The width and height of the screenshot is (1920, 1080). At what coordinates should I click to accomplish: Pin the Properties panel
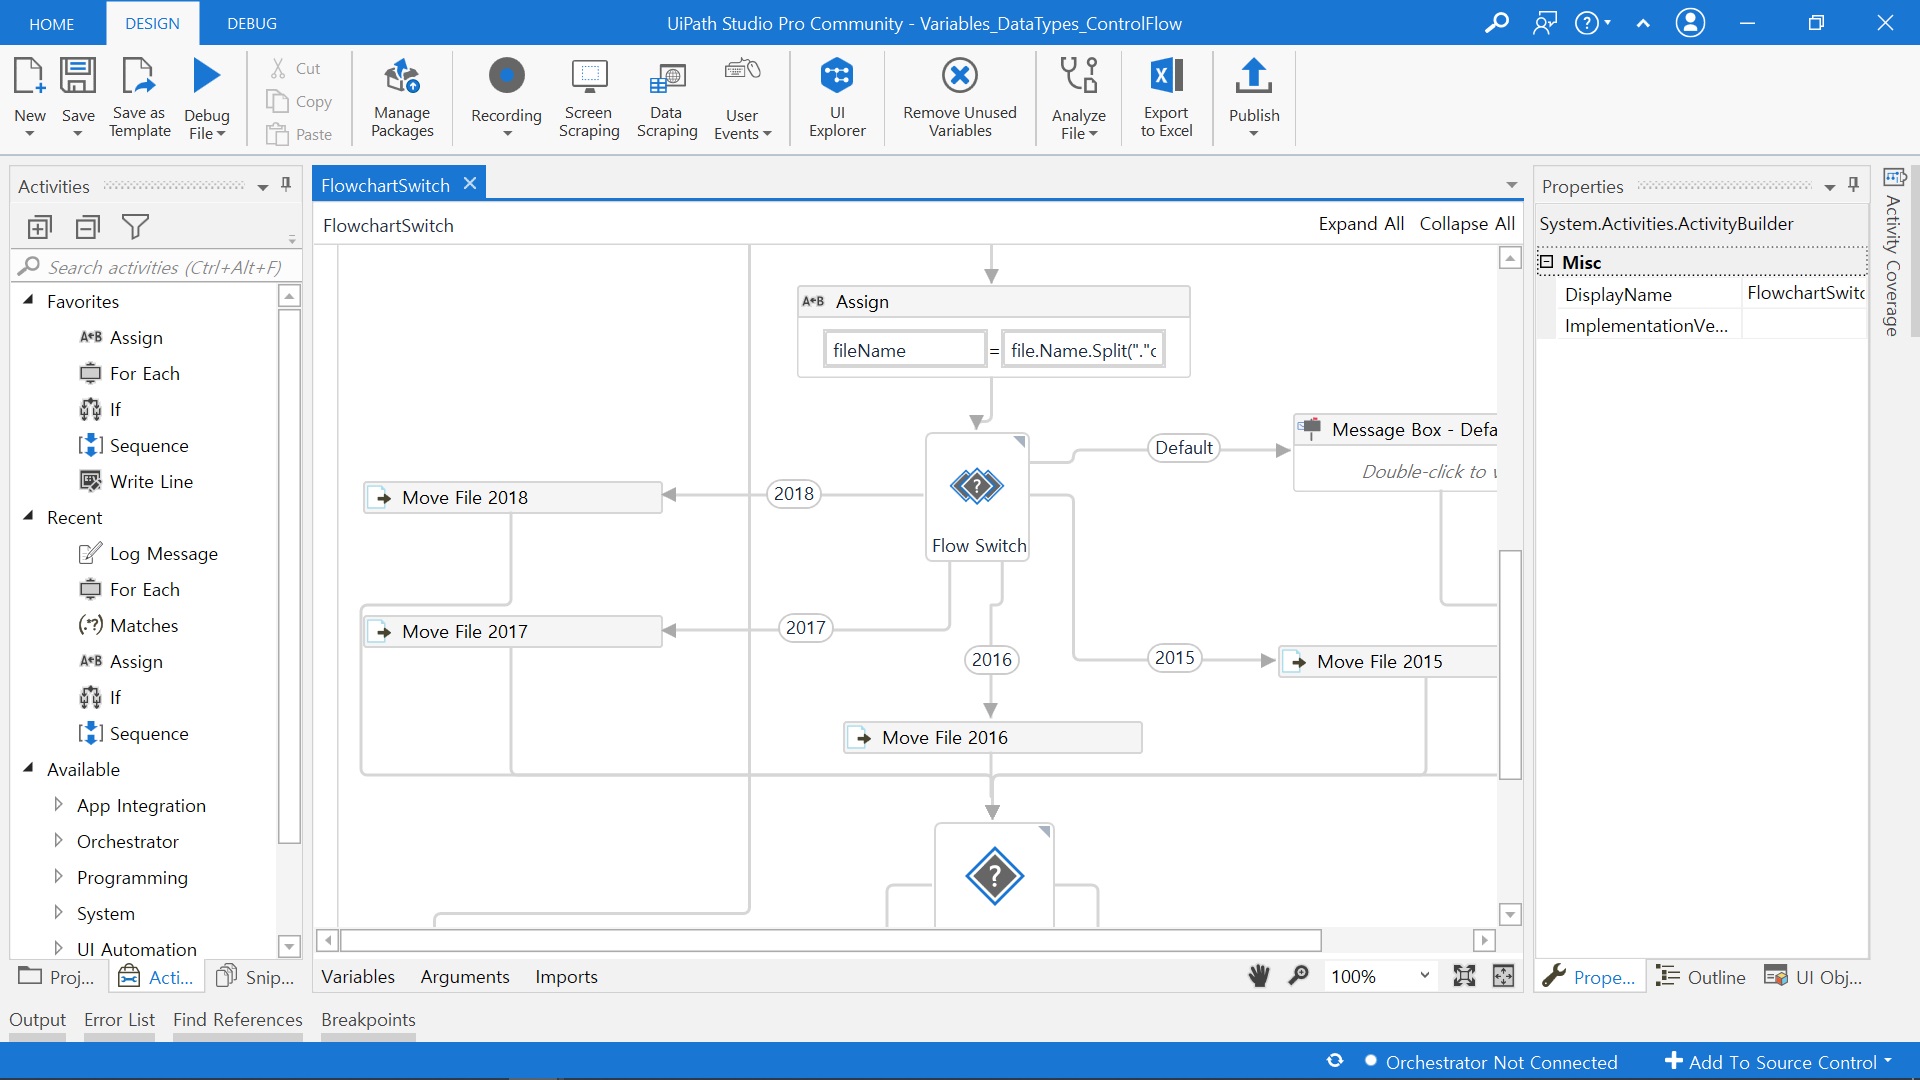pyautogui.click(x=1853, y=185)
